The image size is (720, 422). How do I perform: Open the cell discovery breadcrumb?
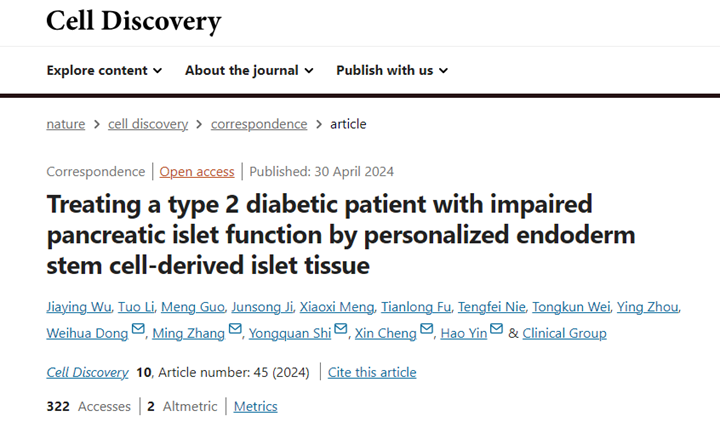(148, 124)
